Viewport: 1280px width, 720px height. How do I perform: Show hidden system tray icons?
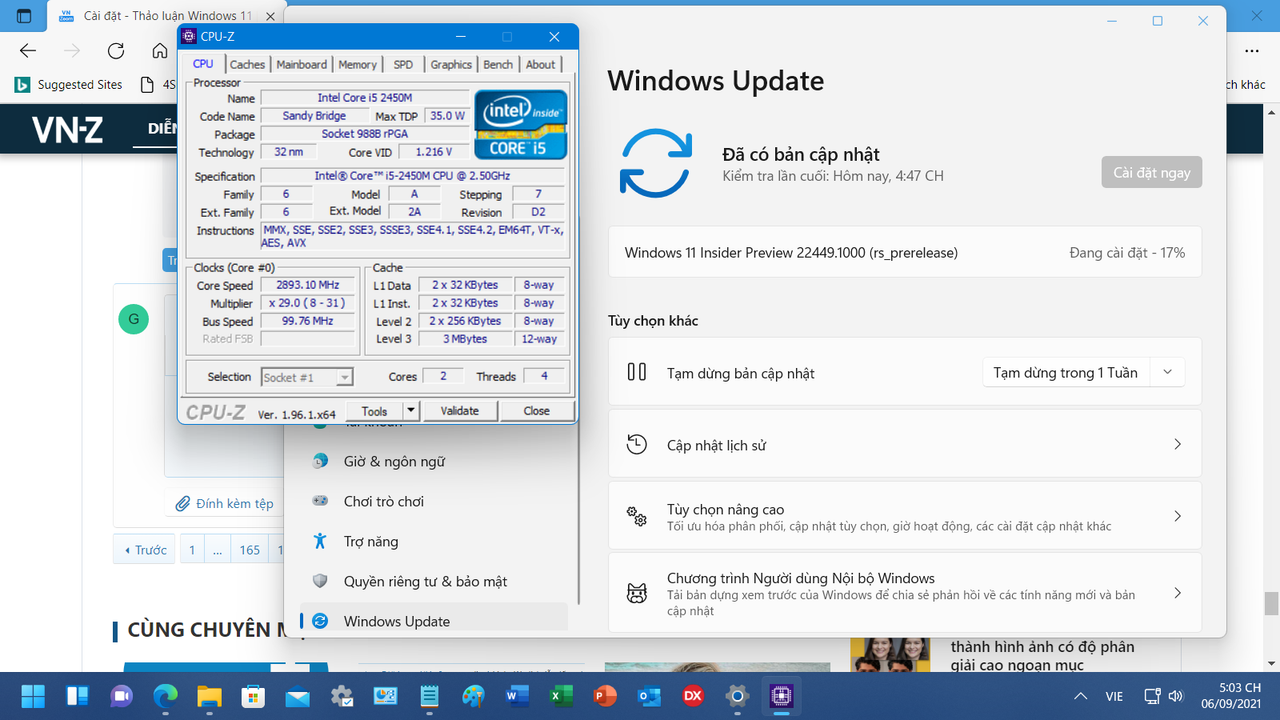[x=1080, y=696]
